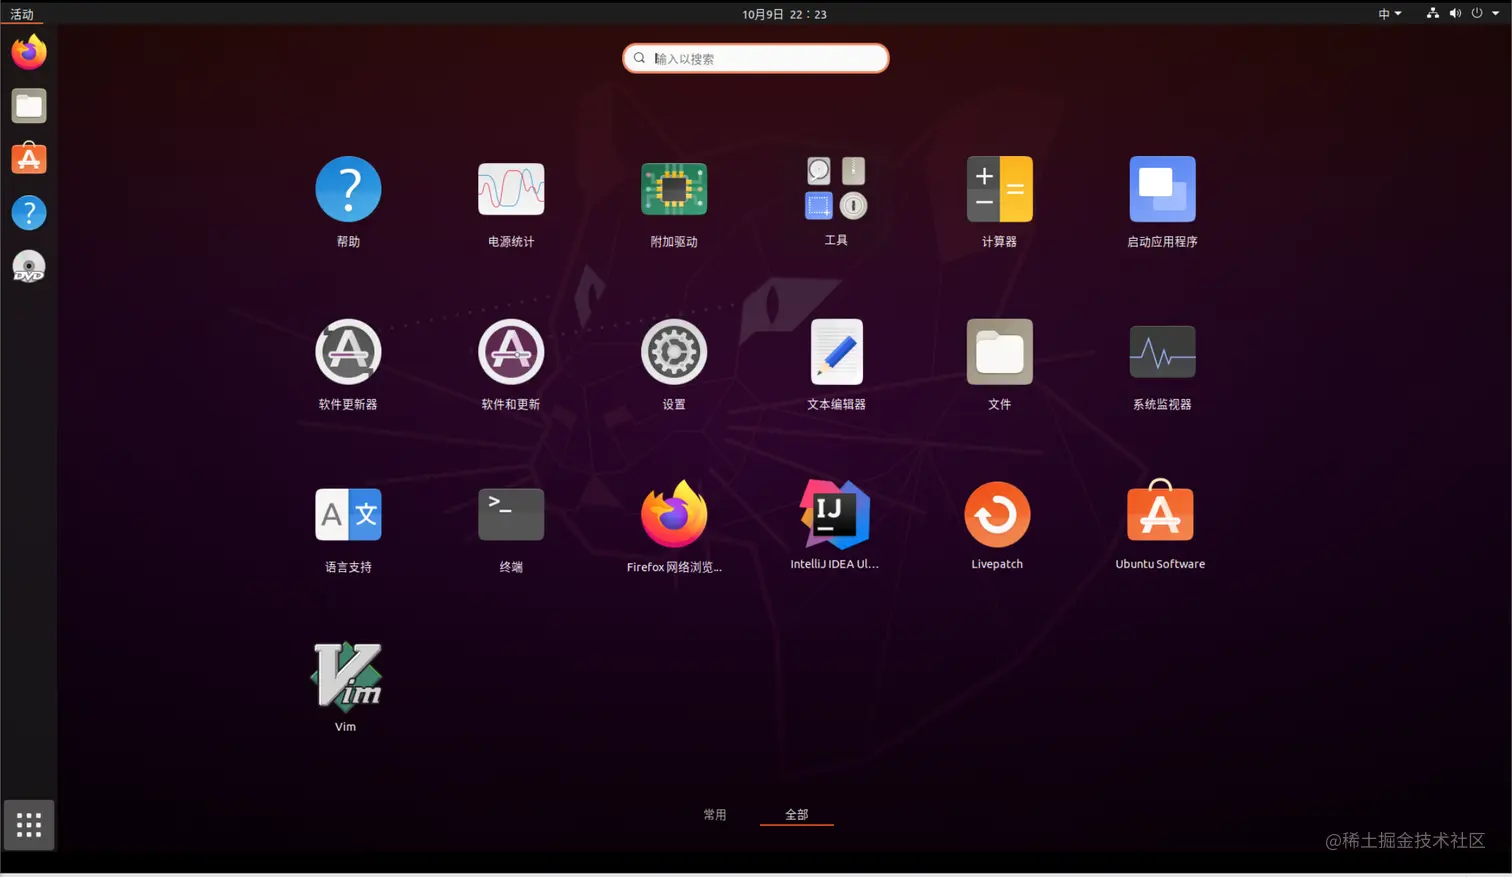Open the clock and calendar menu
Viewport: 1512px width, 877px height.
784,14
